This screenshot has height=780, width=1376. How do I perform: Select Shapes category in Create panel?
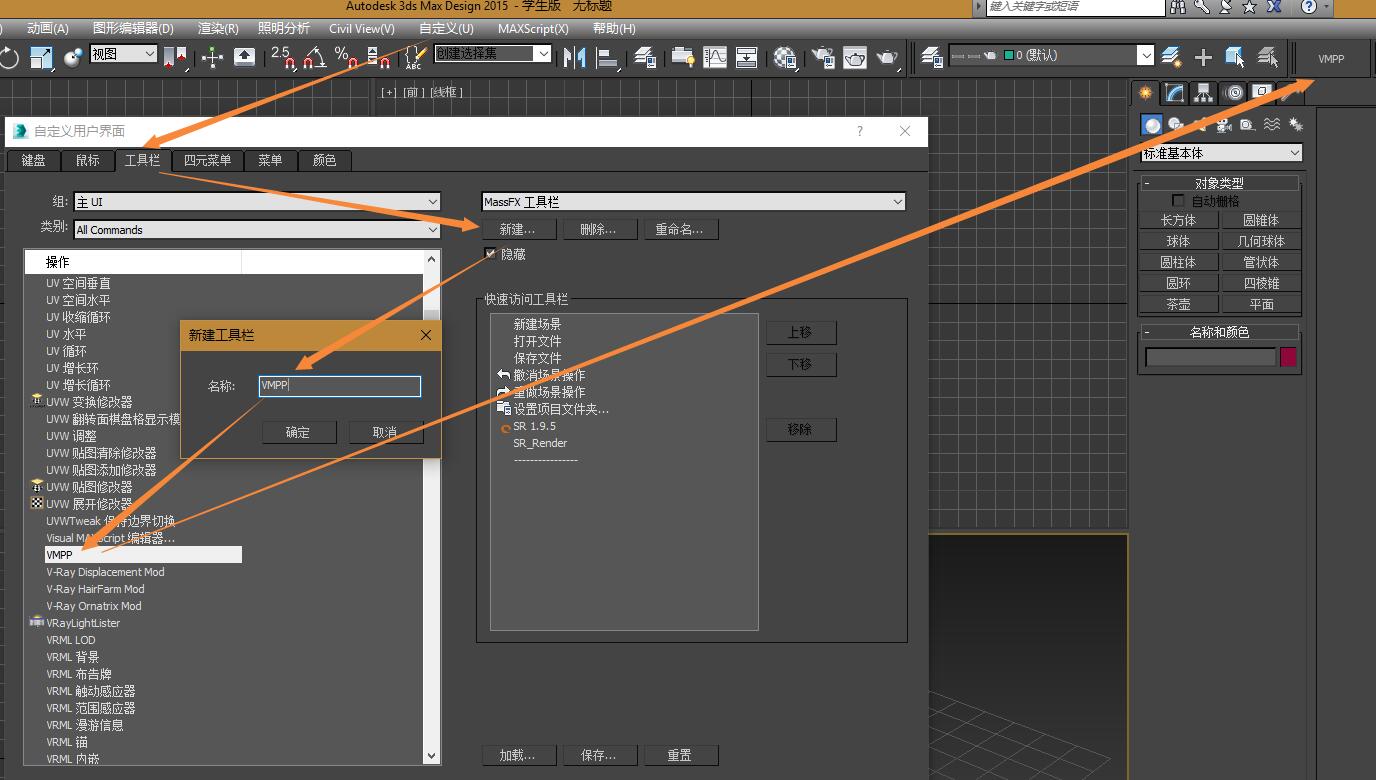(x=1176, y=125)
